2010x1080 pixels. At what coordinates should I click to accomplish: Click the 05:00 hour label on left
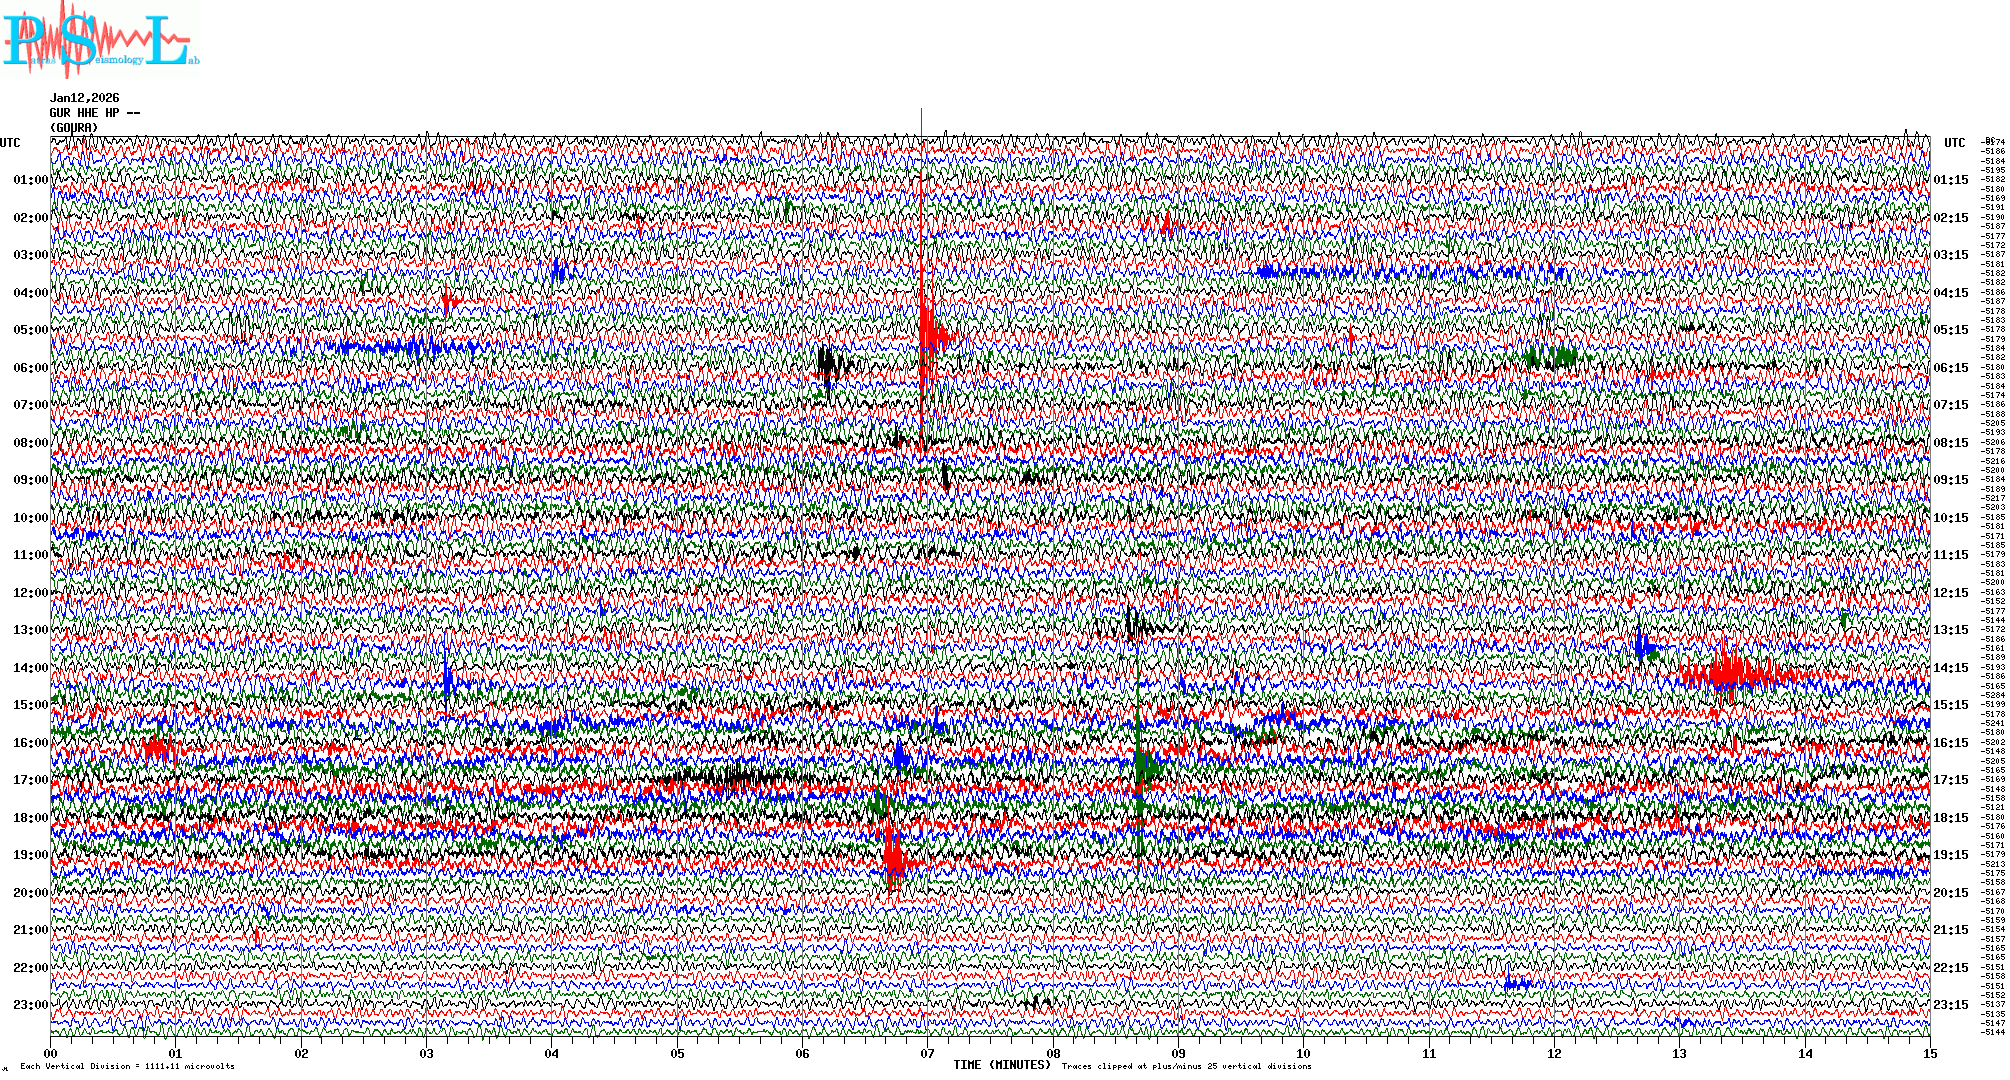point(30,330)
